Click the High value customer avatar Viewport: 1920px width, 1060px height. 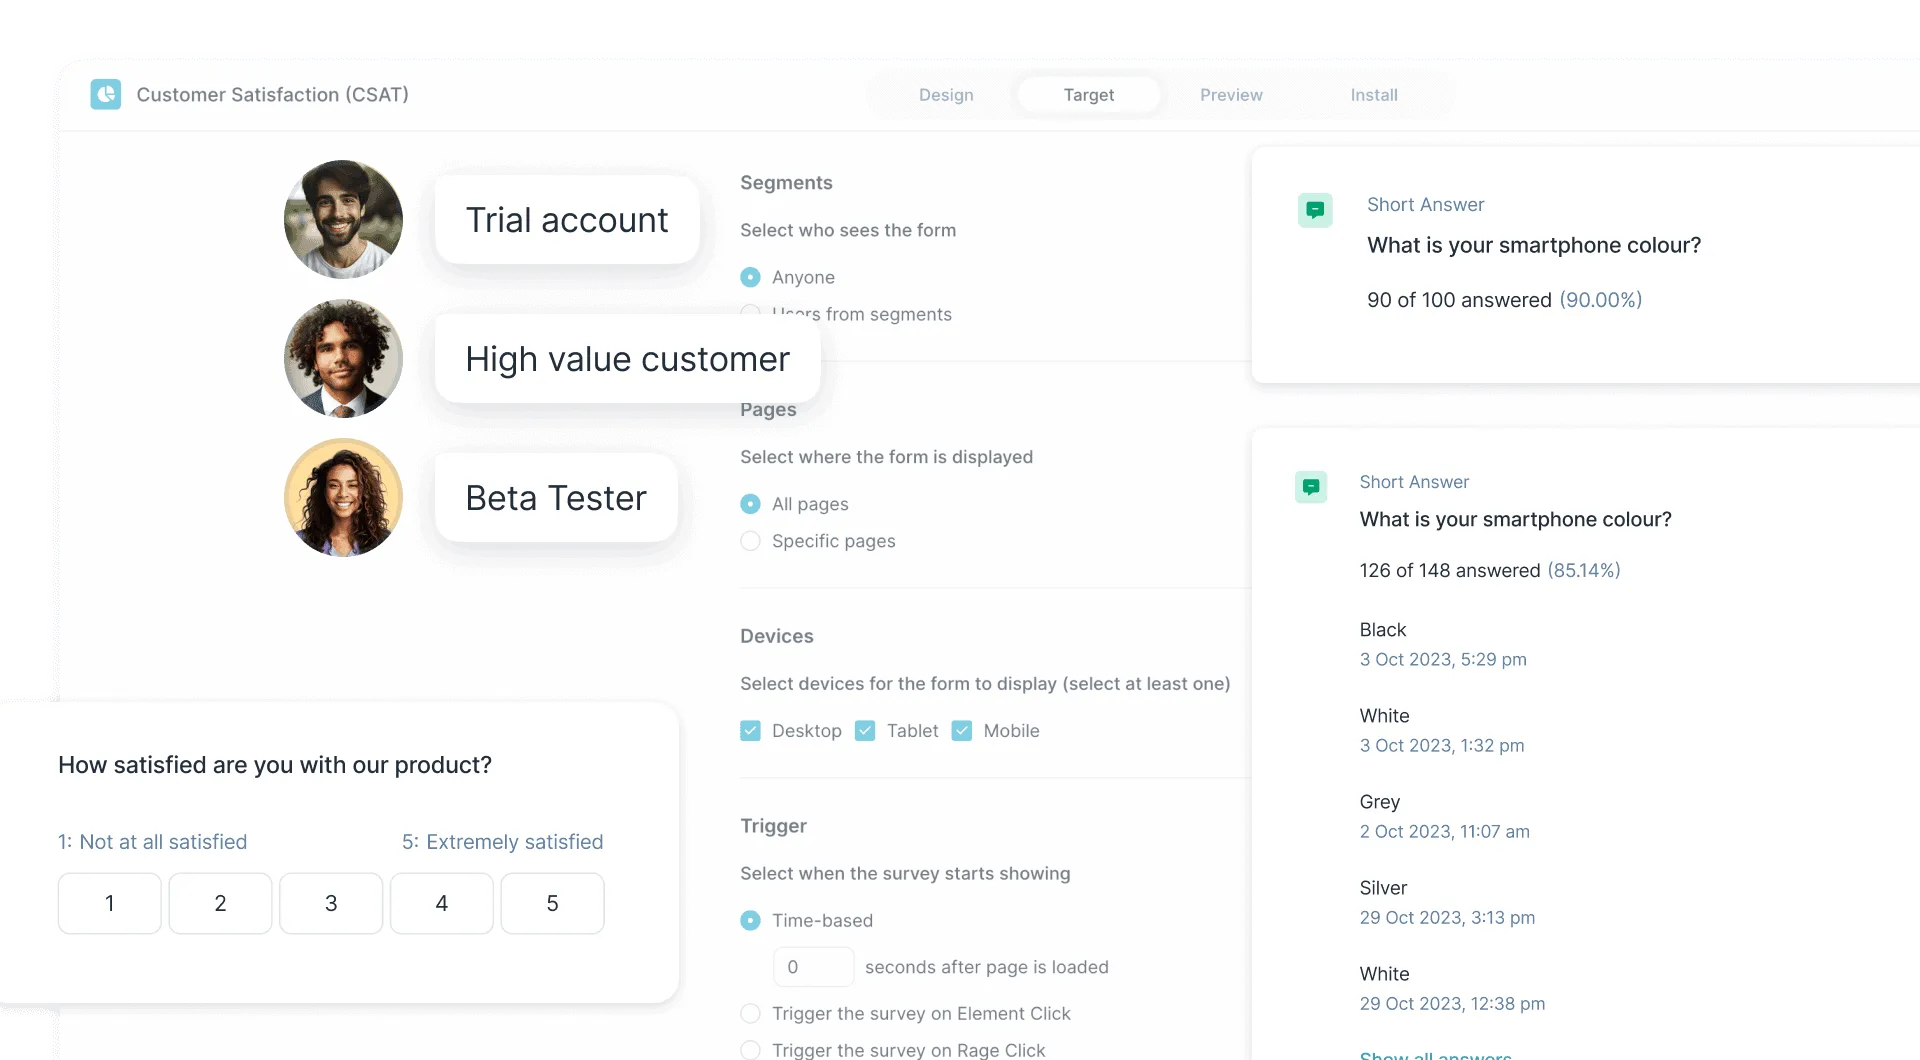click(x=342, y=358)
